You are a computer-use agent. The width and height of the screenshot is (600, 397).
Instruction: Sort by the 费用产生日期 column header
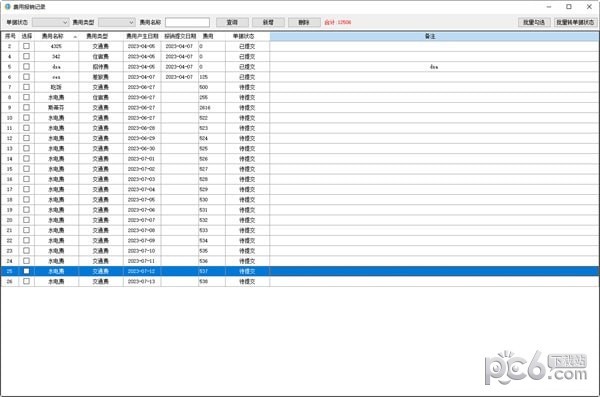pos(142,36)
